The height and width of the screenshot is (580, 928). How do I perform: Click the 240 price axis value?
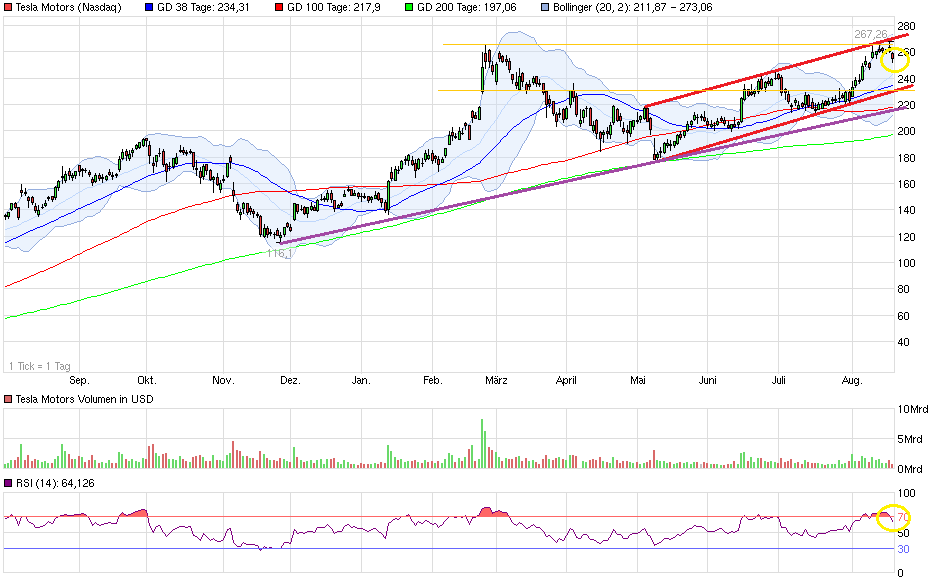(907, 79)
